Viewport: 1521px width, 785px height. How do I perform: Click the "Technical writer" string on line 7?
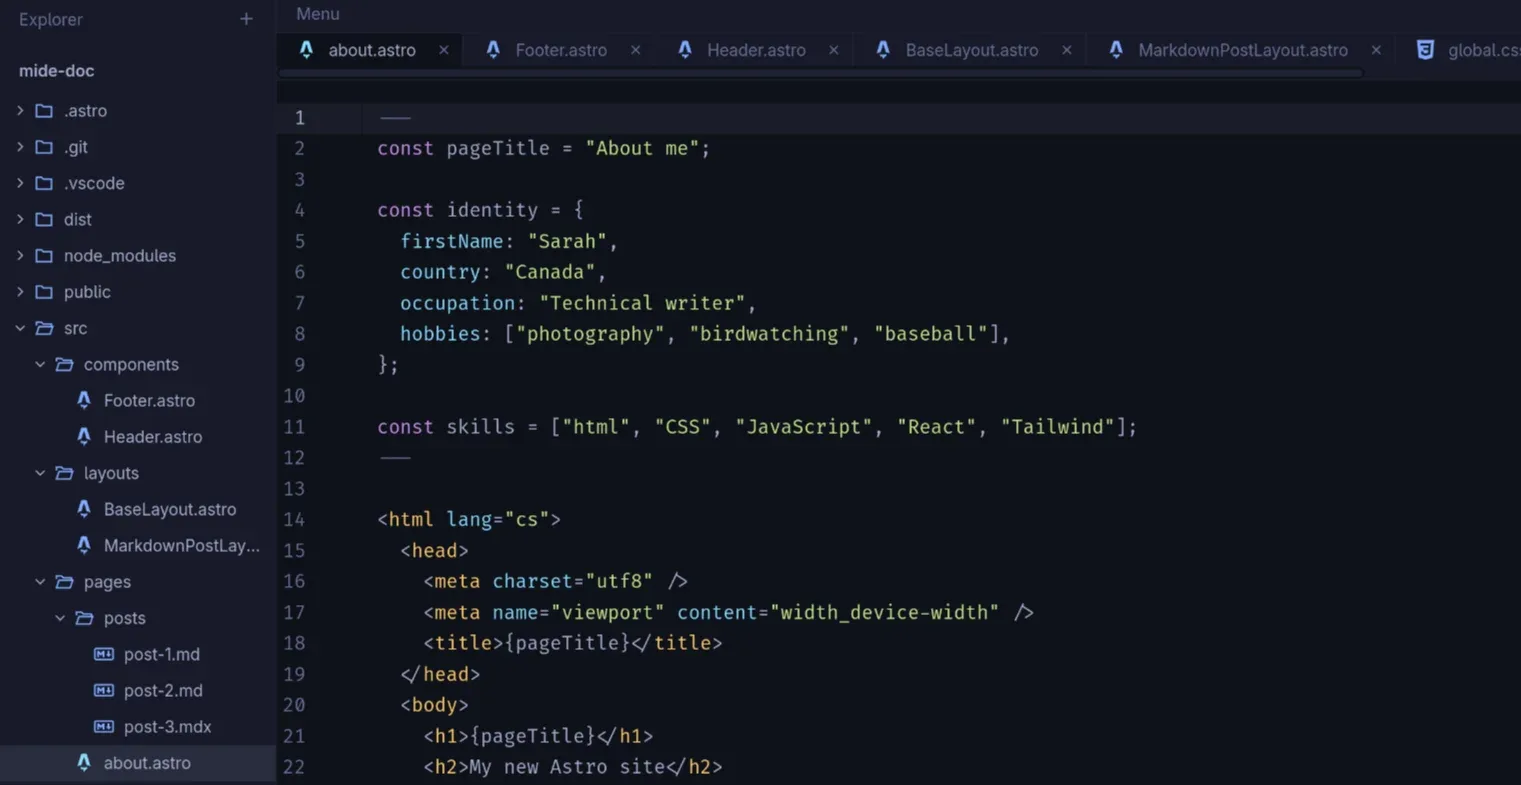pos(642,303)
